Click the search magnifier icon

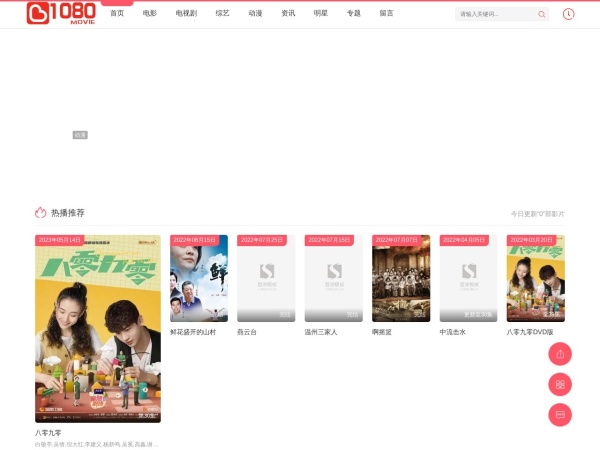click(542, 15)
